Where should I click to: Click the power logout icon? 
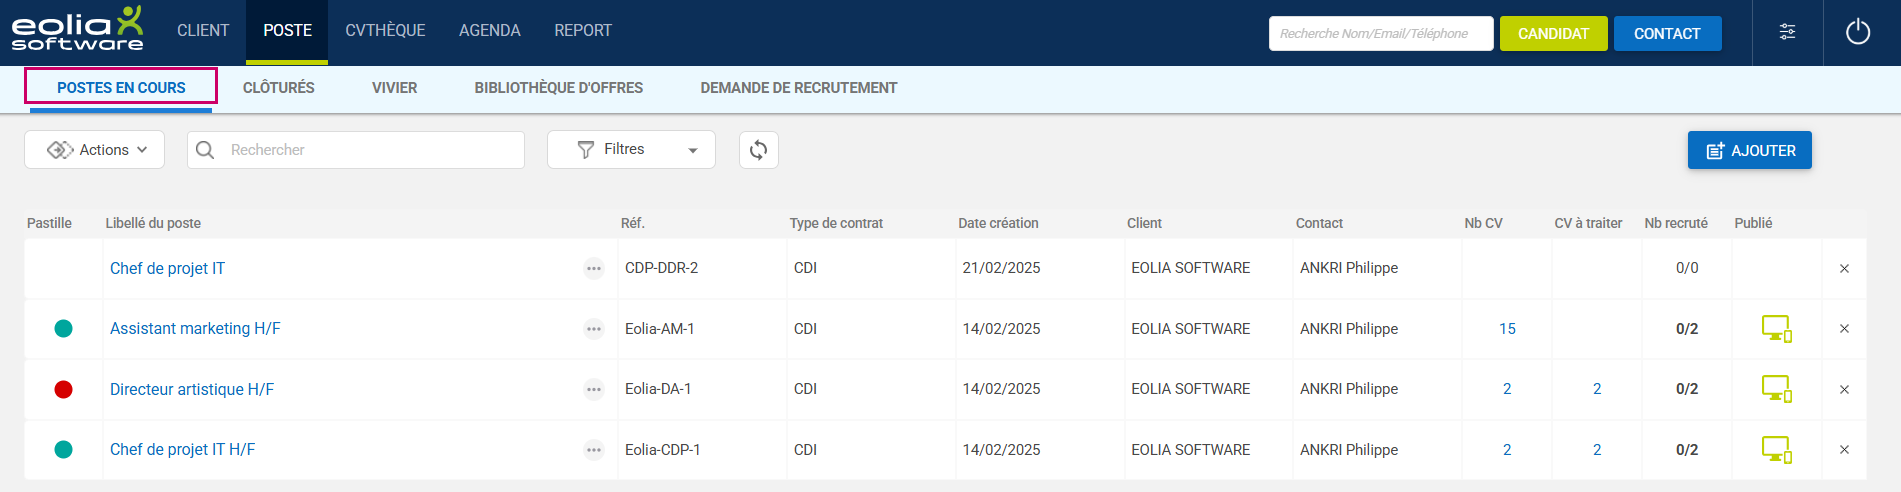[1857, 33]
